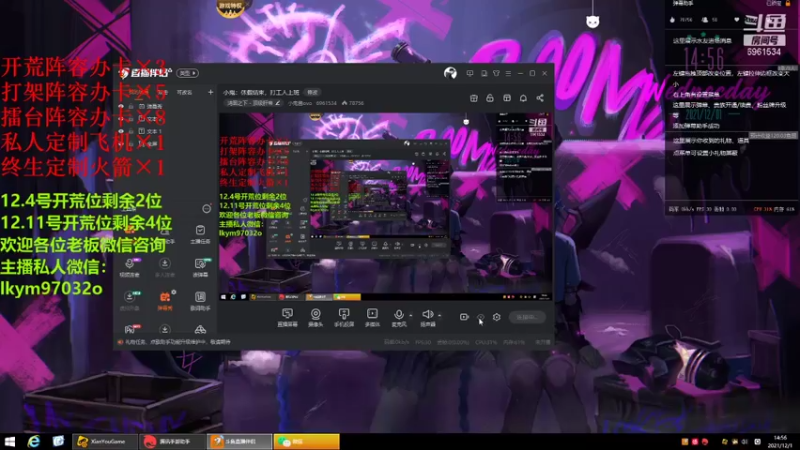Image resolution: width=800 pixels, height=450 pixels.
Task: Toggle the preview eye icon in toolbar
Action: coord(481,317)
